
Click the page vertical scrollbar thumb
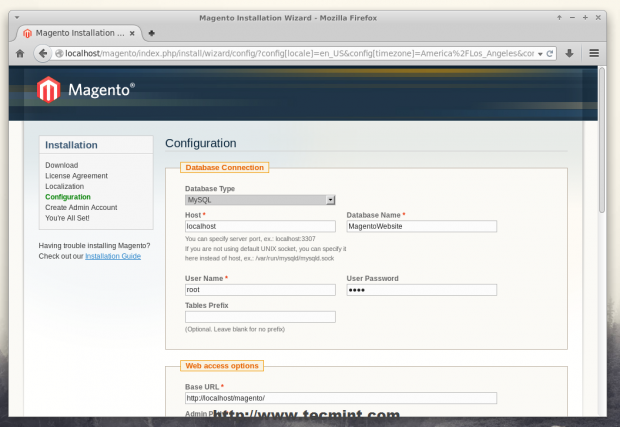(602, 140)
